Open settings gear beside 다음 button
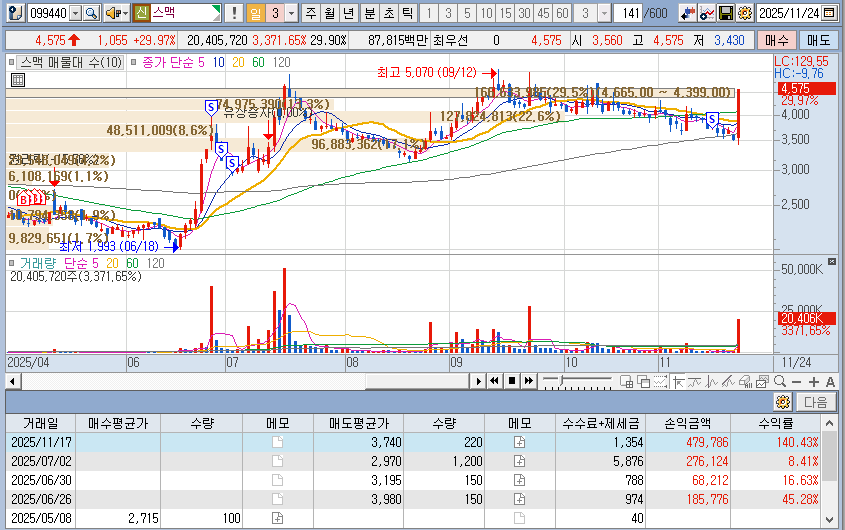845x530 pixels. (x=783, y=402)
